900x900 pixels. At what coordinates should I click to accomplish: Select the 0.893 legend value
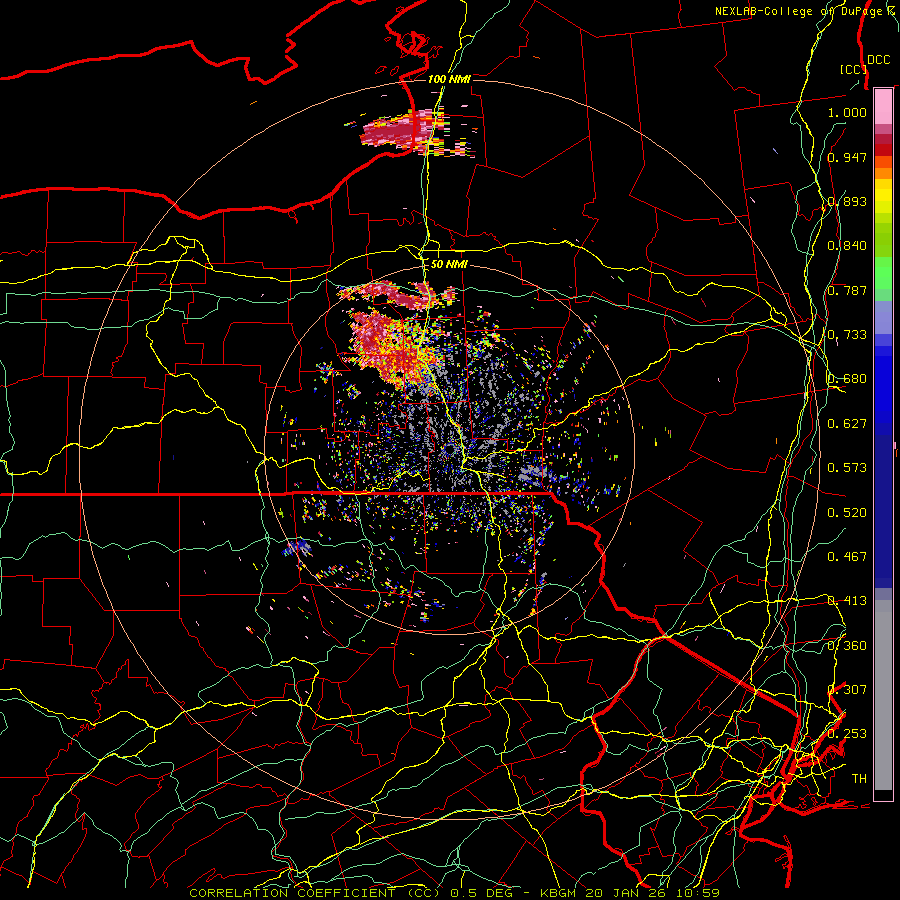[847, 201]
